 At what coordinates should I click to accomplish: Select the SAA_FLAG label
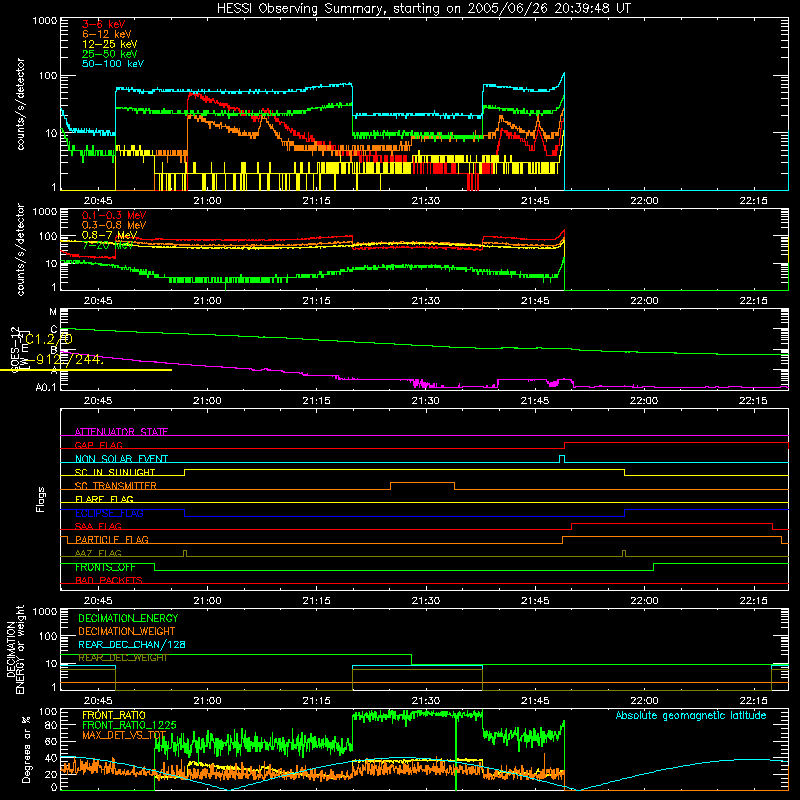pyautogui.click(x=98, y=526)
